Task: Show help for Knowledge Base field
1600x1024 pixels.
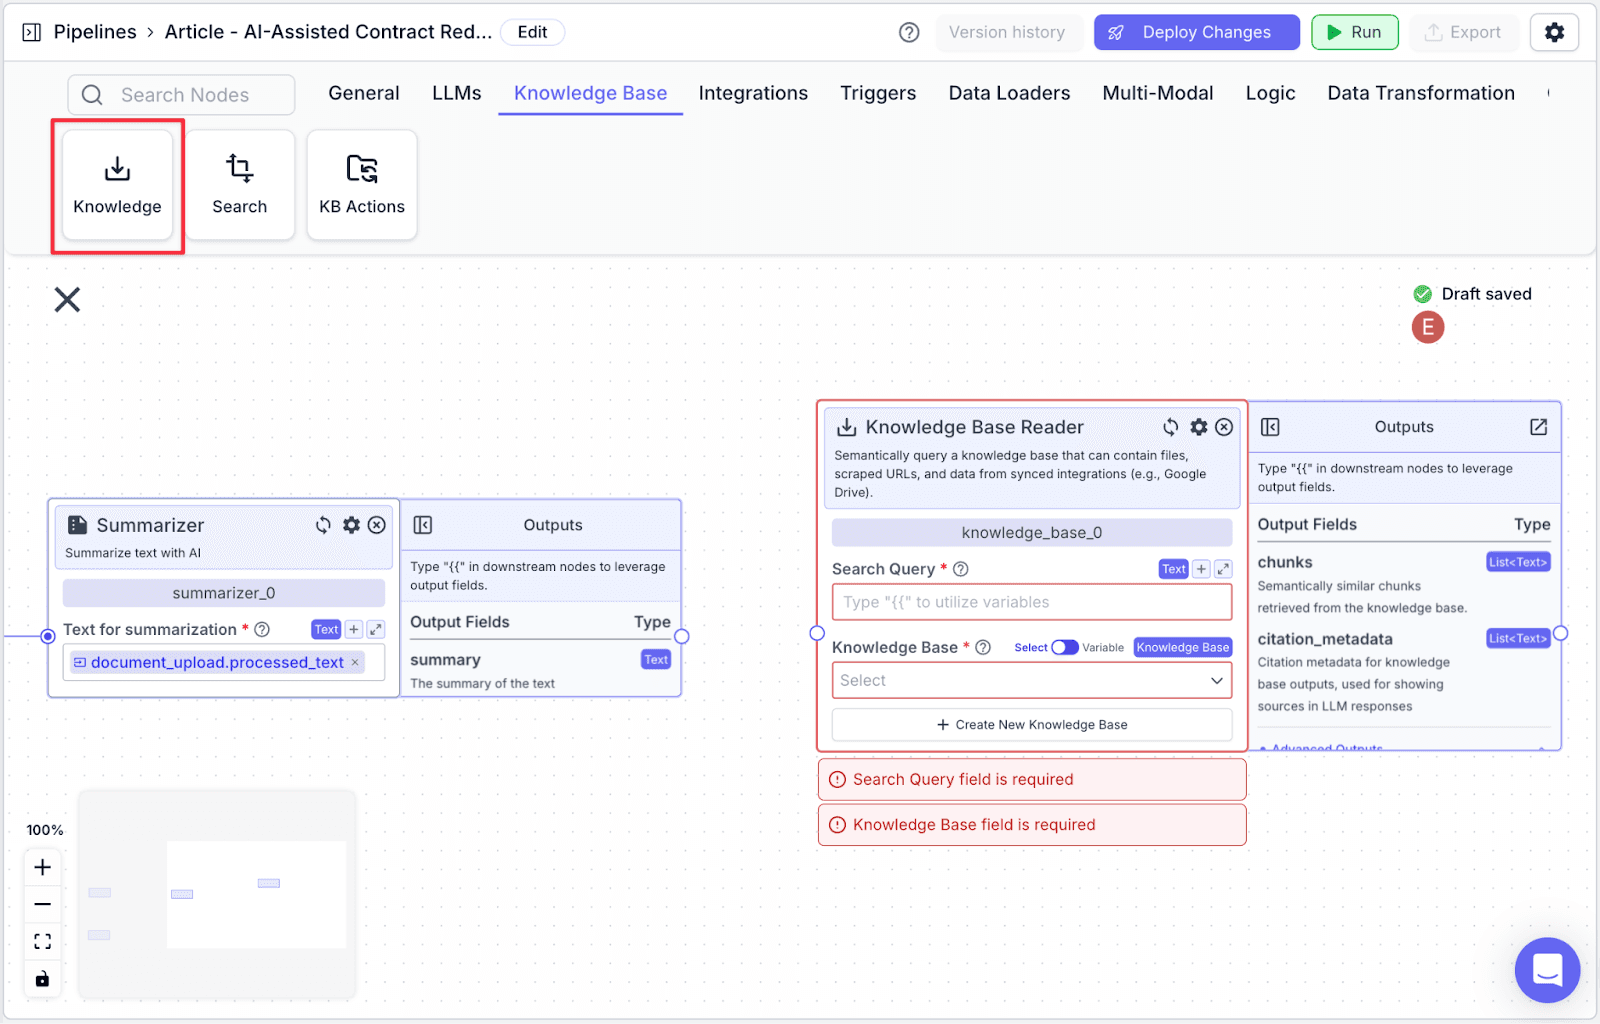Action: pyautogui.click(x=983, y=647)
